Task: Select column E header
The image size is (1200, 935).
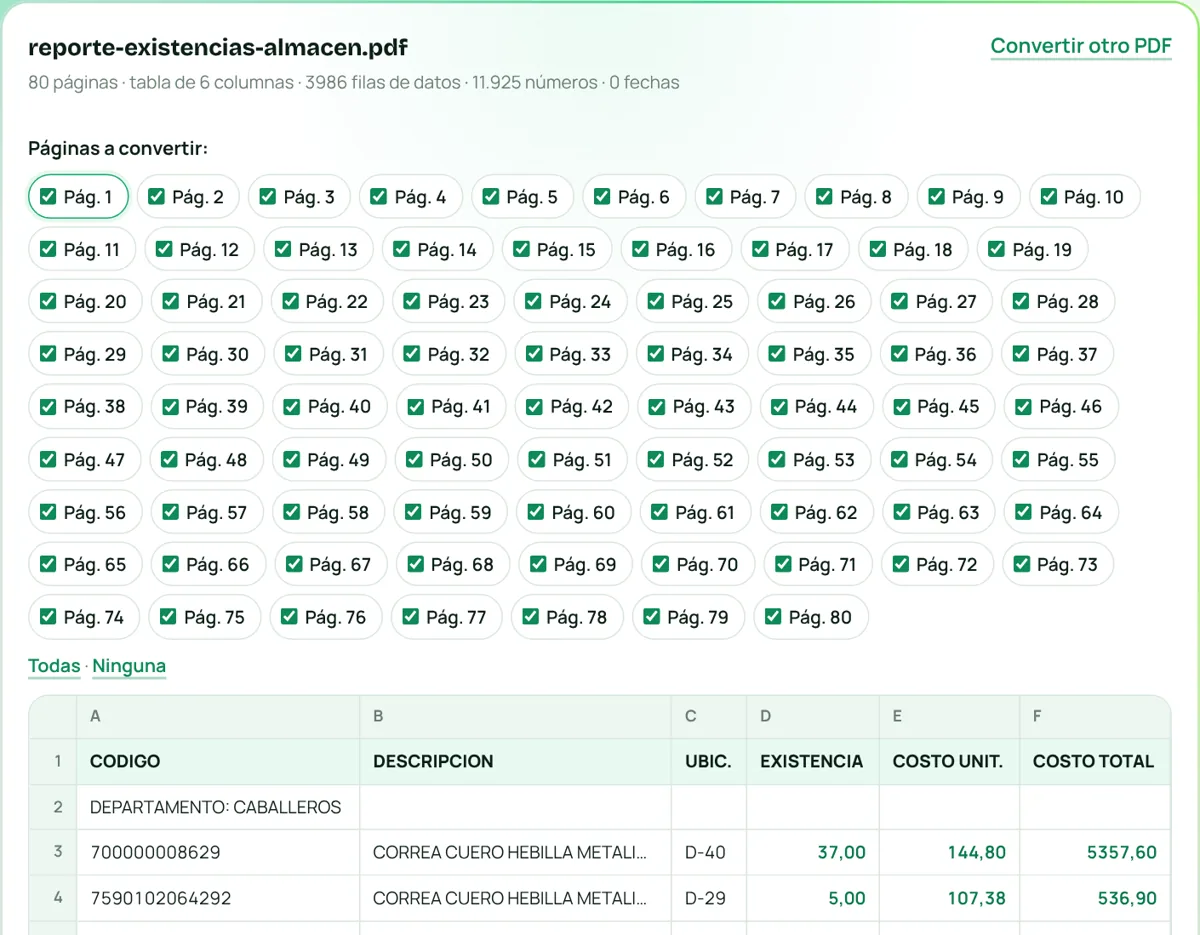Action: 949,717
